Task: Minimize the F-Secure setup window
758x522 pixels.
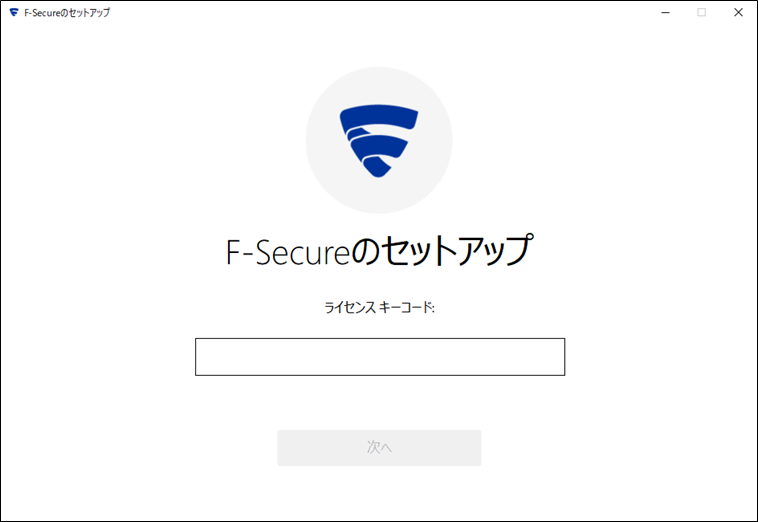Action: [666, 13]
